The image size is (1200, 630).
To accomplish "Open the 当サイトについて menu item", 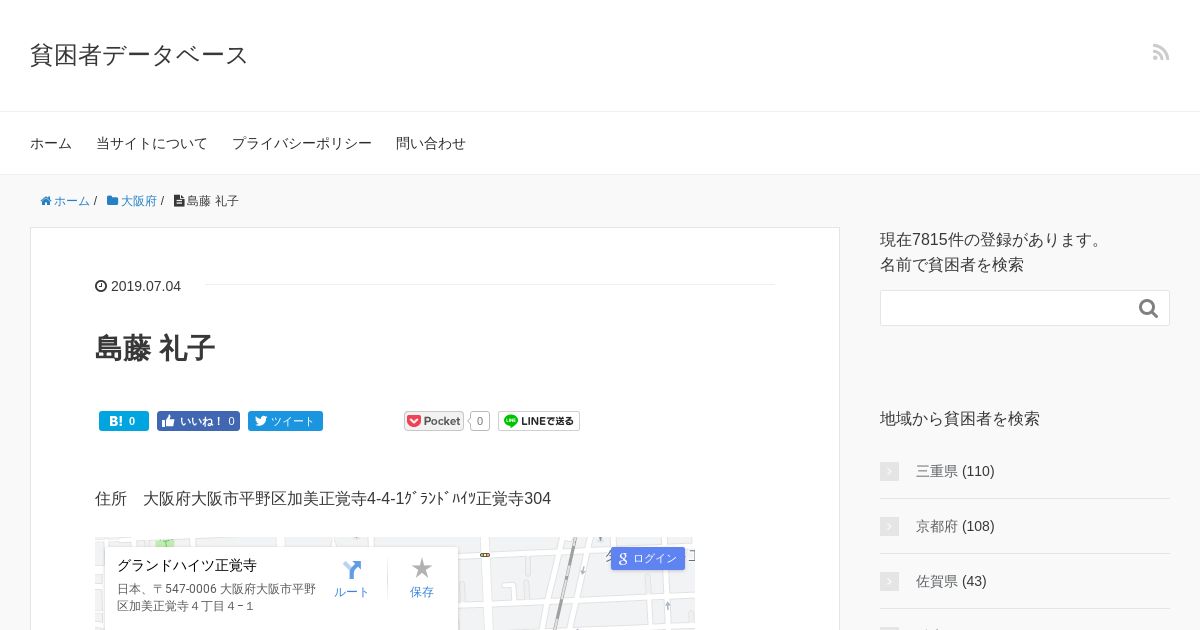I will (x=152, y=143).
